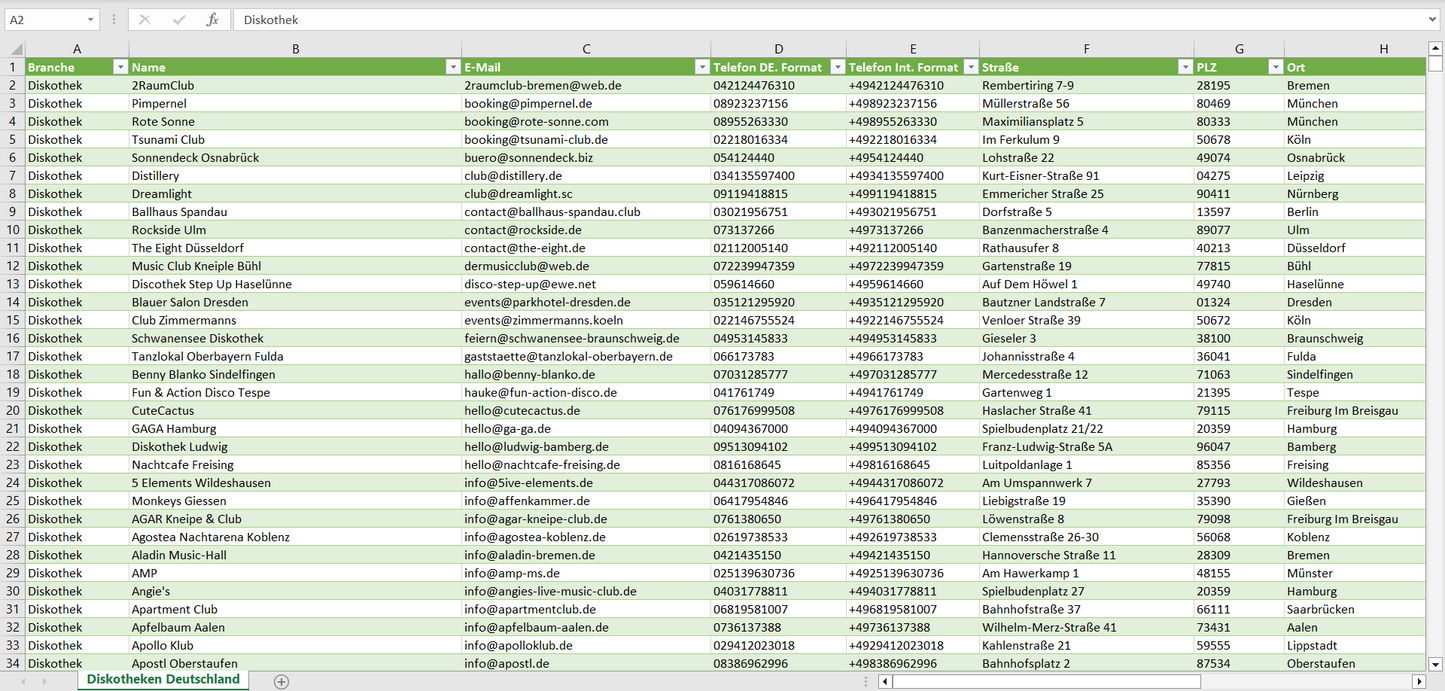1445x691 pixels.
Task: Add a new sheet with the plus button
Action: [282, 681]
